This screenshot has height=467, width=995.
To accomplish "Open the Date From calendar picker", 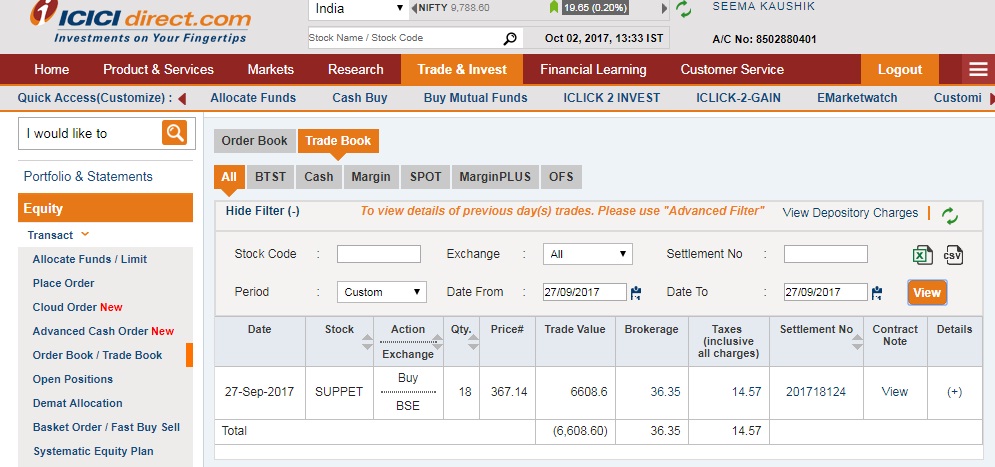I will 636,293.
